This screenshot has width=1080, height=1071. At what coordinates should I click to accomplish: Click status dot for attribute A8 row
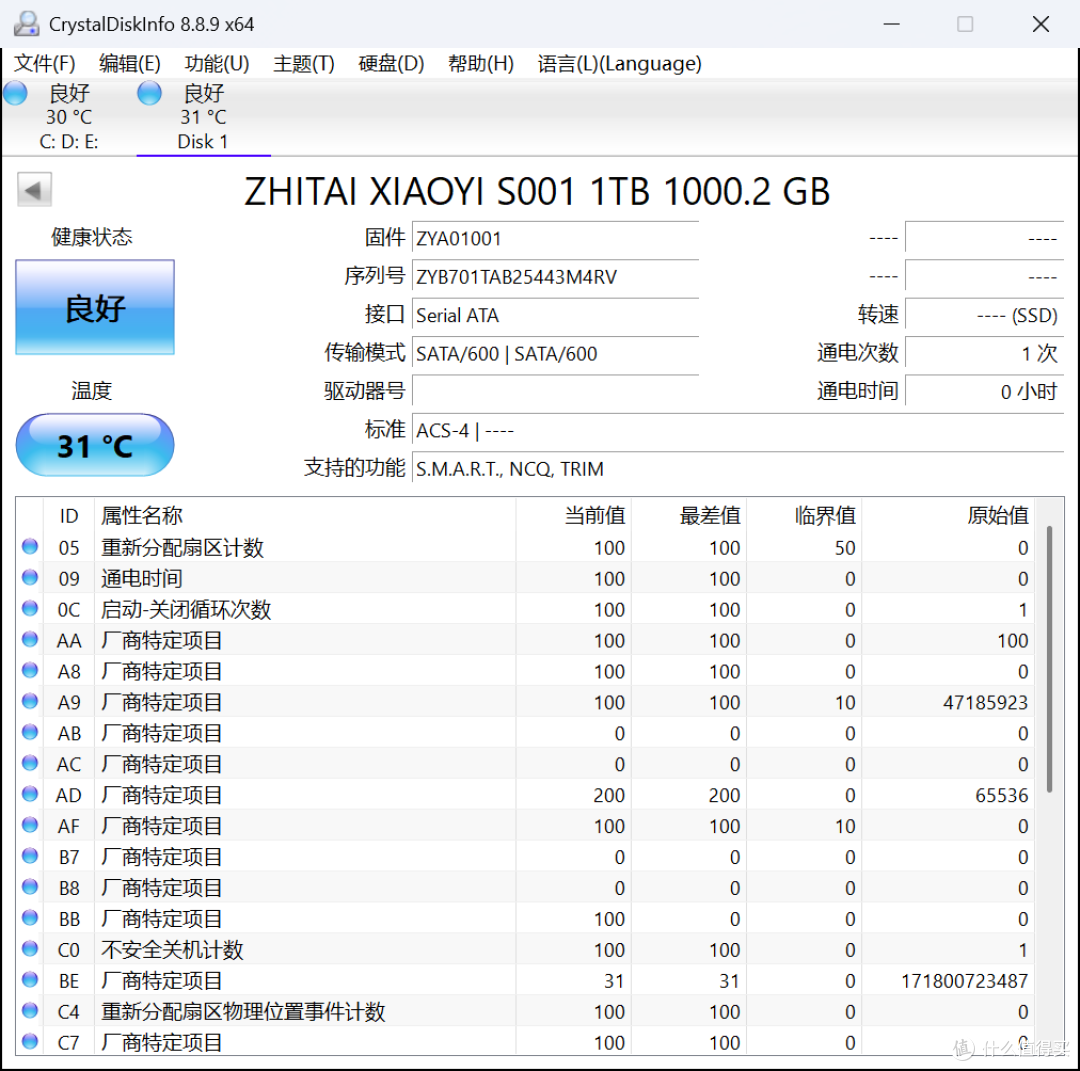(x=30, y=670)
